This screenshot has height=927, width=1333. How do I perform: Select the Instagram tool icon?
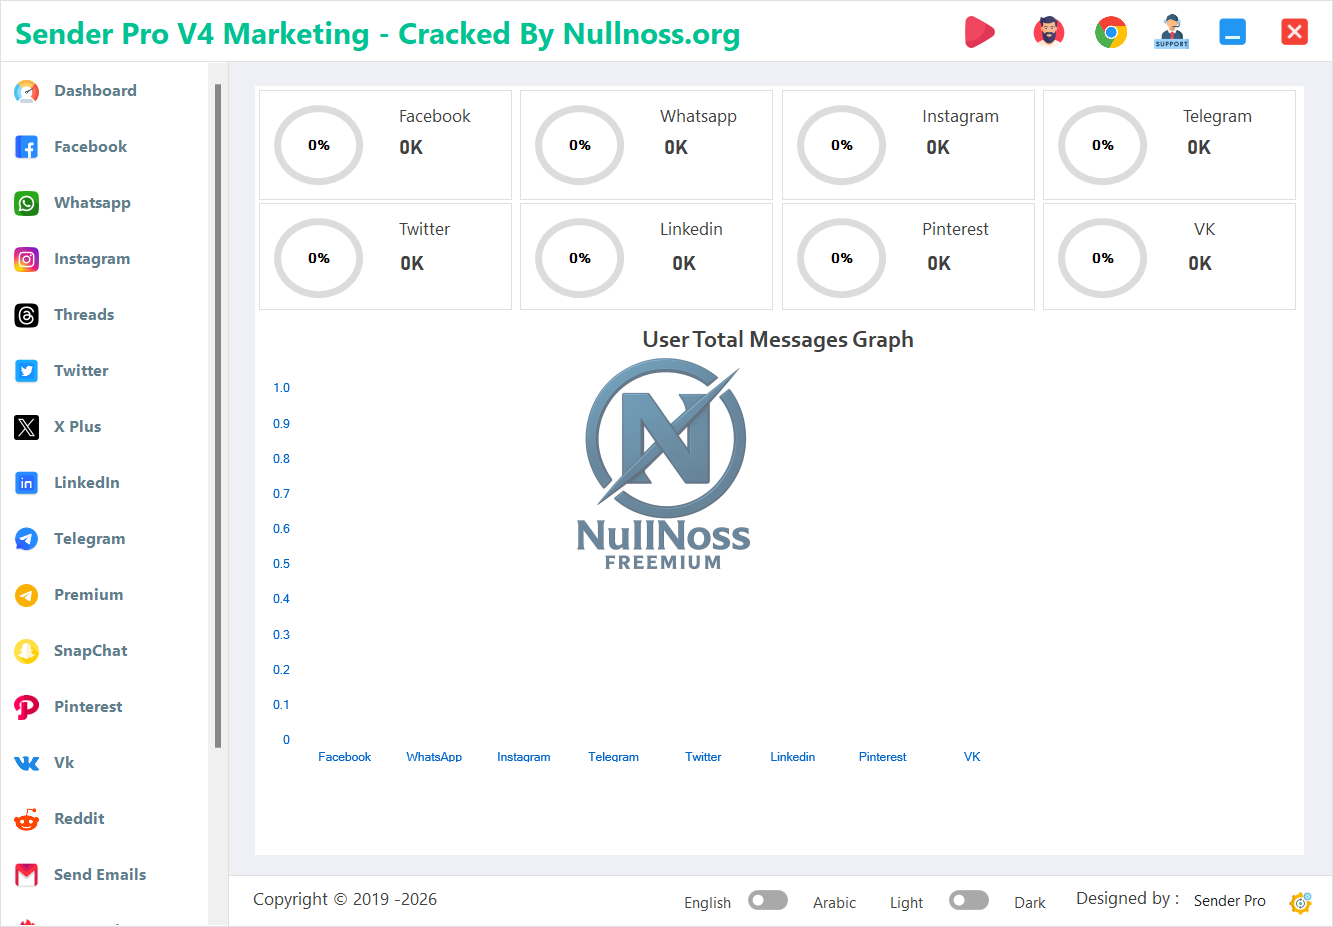26,258
